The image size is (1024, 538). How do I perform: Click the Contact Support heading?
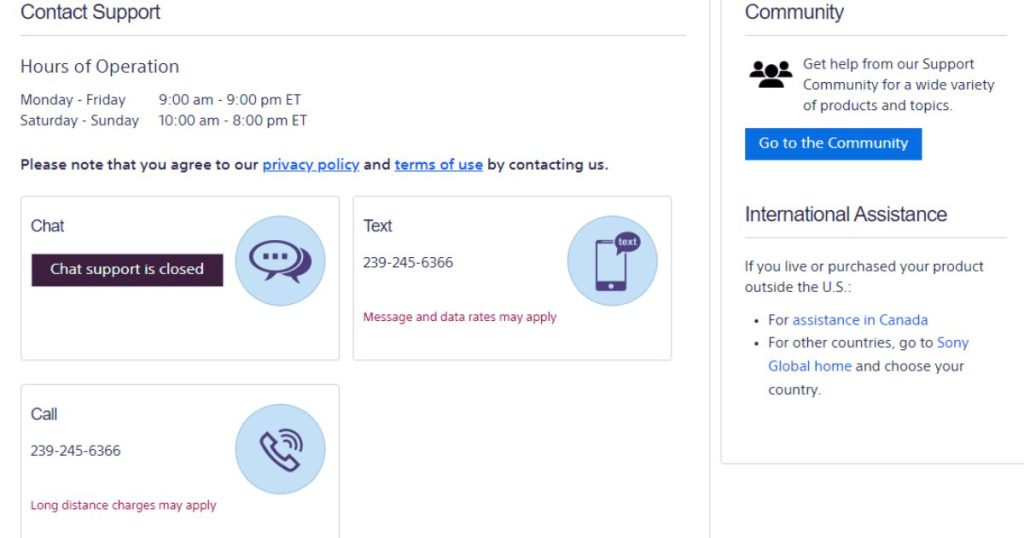pos(90,12)
